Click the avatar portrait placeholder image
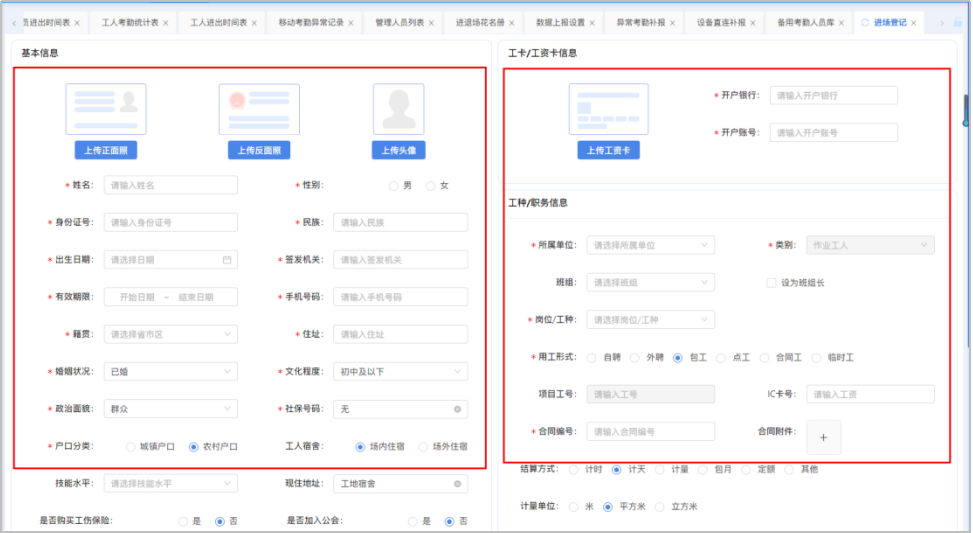The height and width of the screenshot is (533, 973). pyautogui.click(x=399, y=109)
